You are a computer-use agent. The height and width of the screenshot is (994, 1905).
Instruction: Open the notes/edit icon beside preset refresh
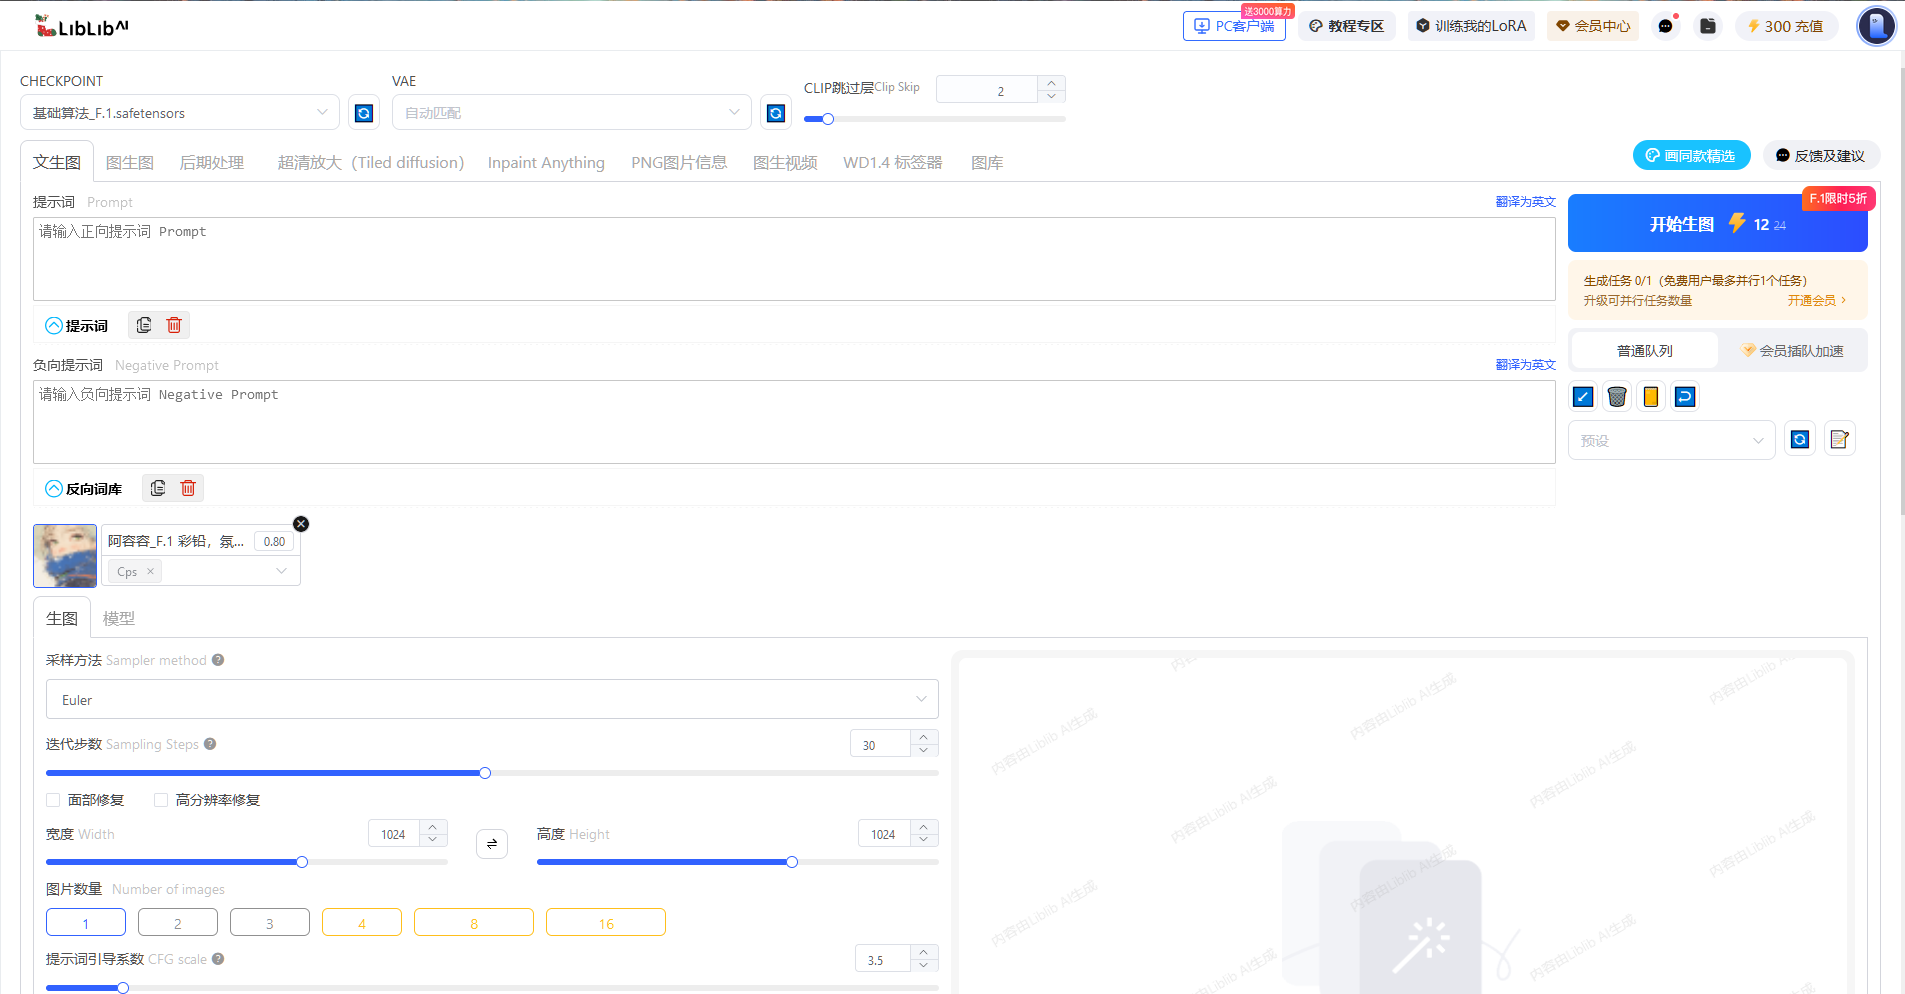[1839, 439]
